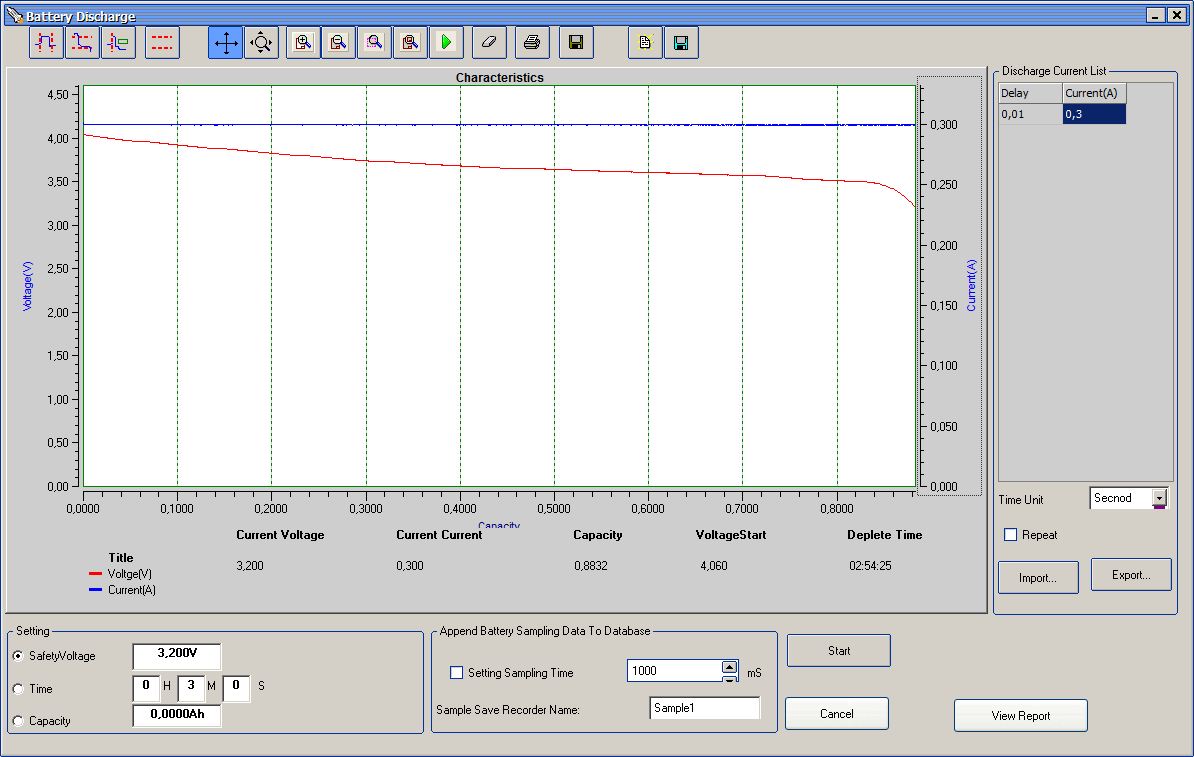The image size is (1194, 757).
Task: Activate the pan (four-arrow move) tool
Action: point(226,43)
